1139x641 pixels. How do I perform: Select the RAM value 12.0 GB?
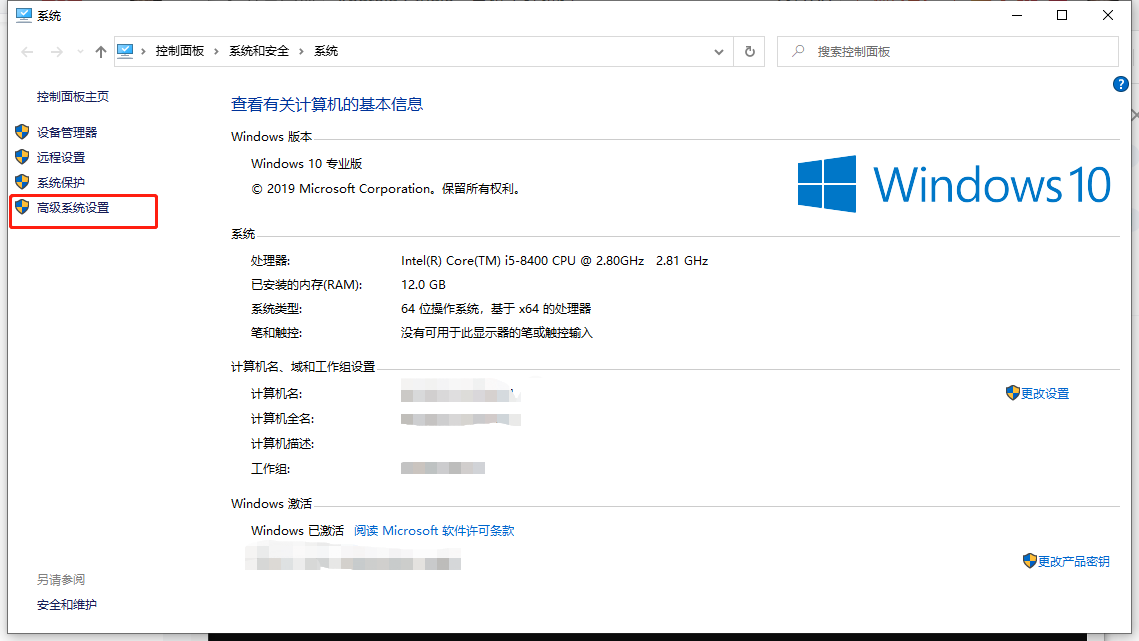click(423, 284)
